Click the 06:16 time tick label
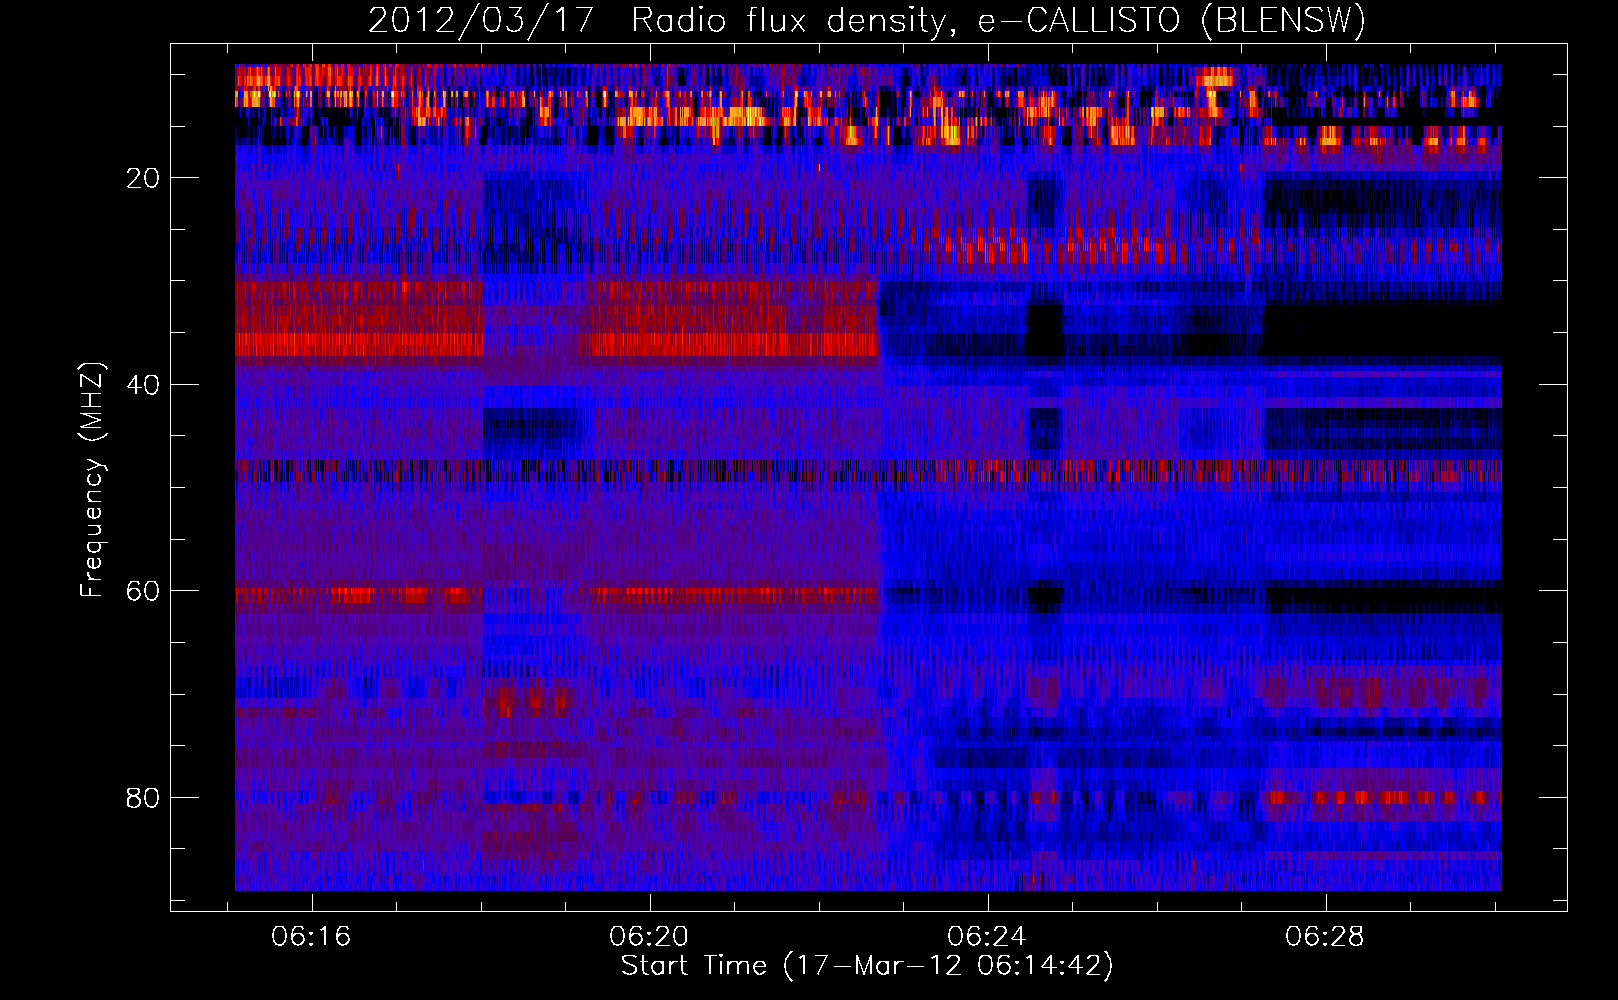The image size is (1618, 1000). pyautogui.click(x=311, y=936)
